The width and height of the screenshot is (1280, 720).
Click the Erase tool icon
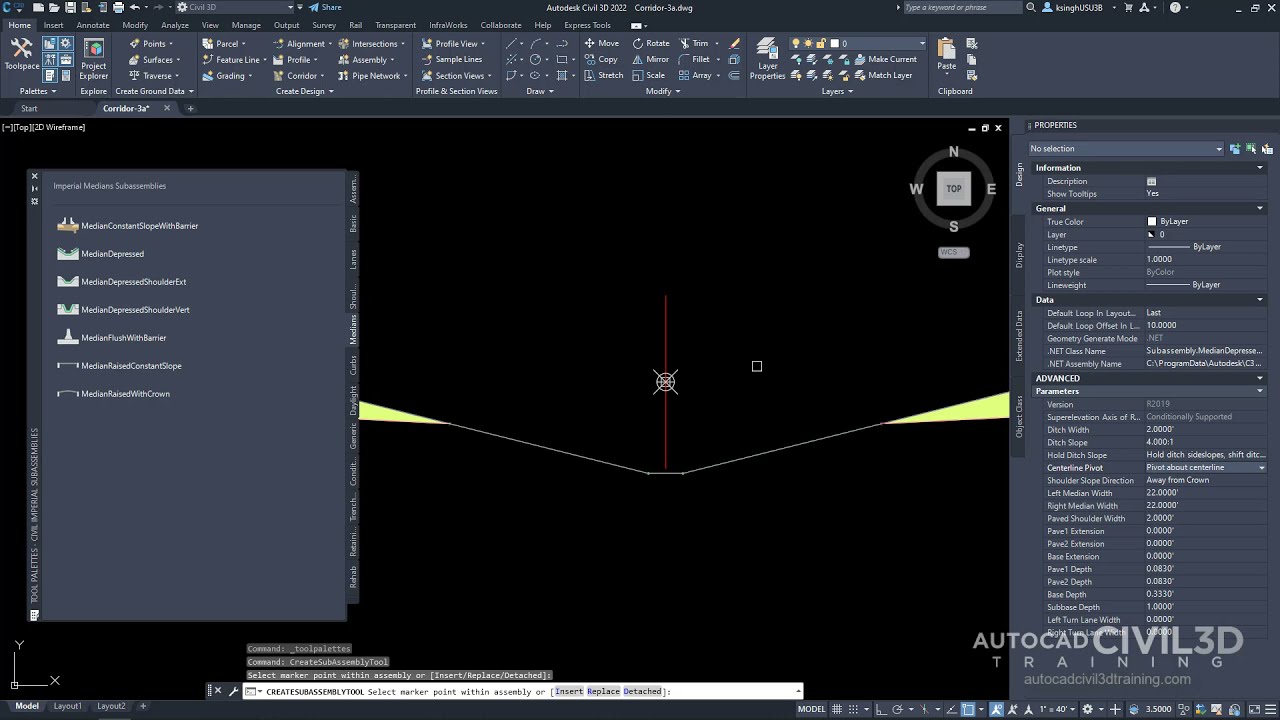click(735, 43)
